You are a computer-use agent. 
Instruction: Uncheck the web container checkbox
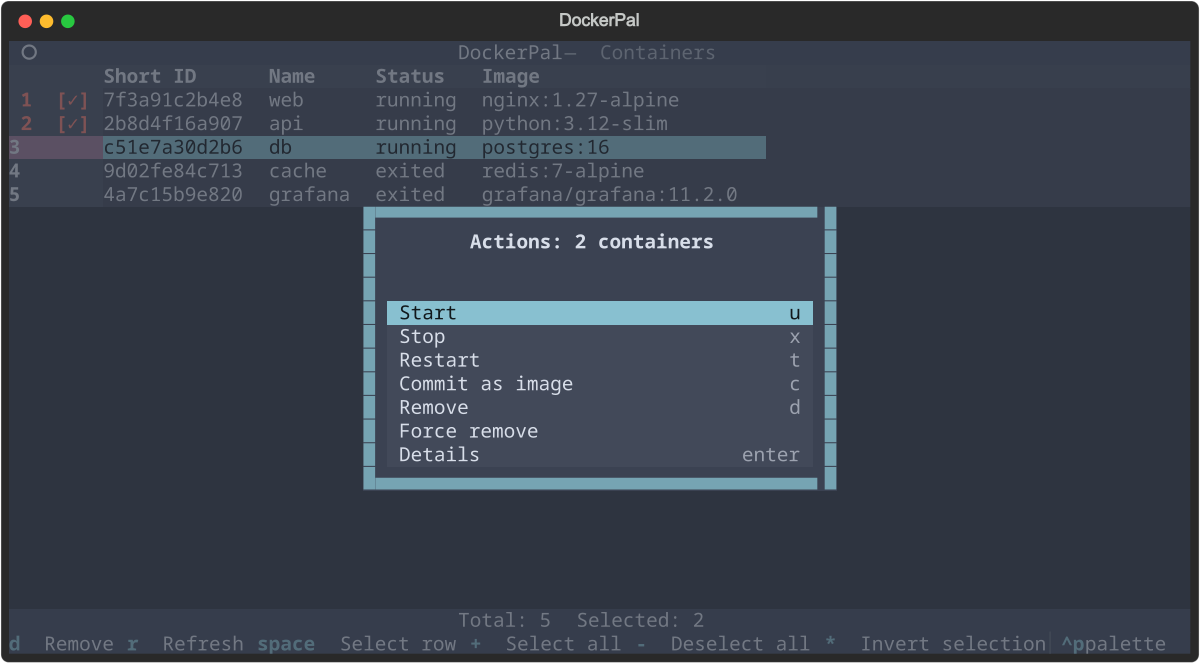click(x=73, y=100)
